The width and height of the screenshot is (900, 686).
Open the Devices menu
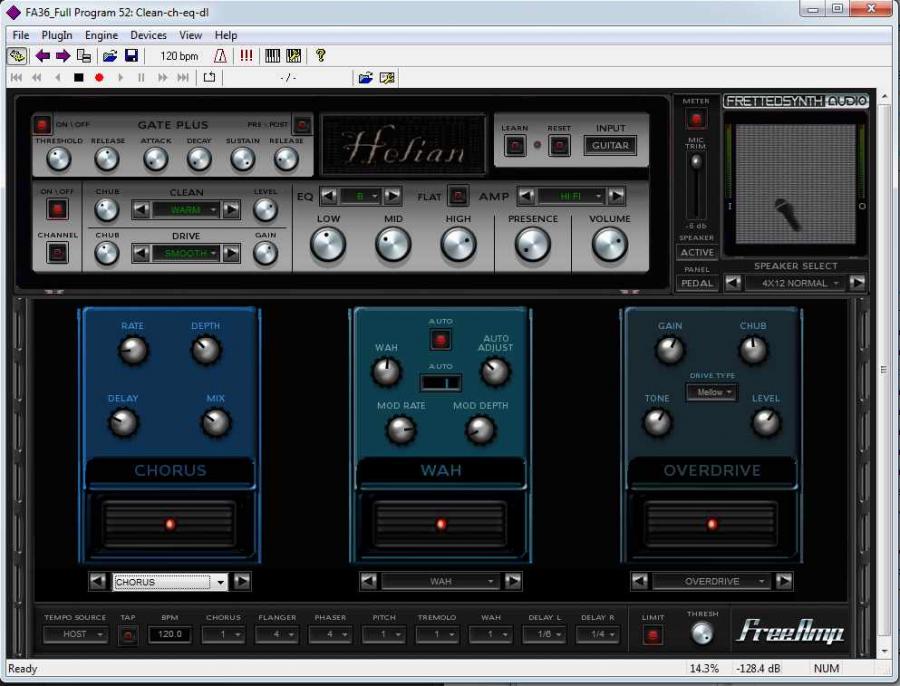pos(148,35)
